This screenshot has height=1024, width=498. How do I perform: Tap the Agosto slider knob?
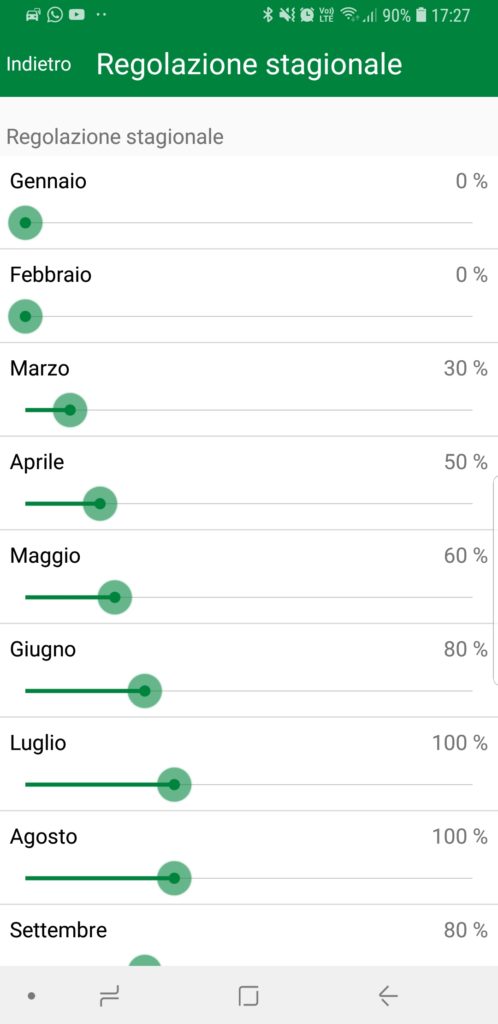174,878
